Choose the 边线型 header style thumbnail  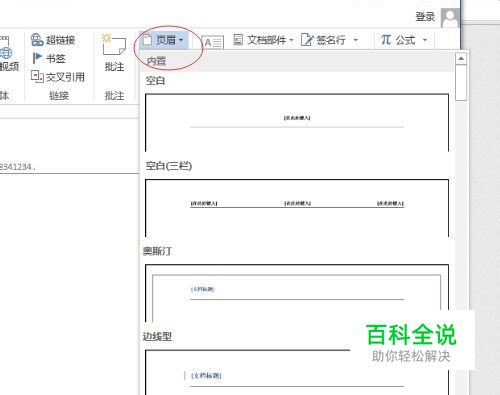[x=297, y=372]
